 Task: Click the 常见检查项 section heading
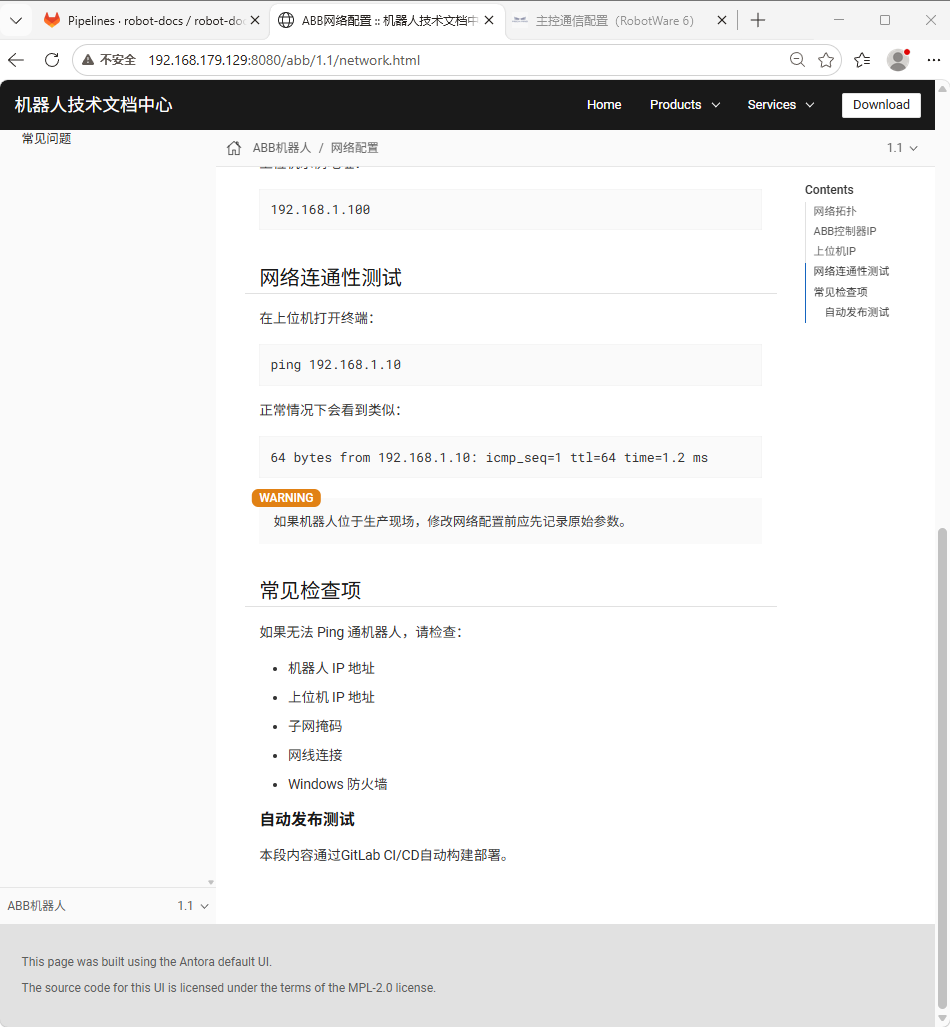[x=310, y=591]
